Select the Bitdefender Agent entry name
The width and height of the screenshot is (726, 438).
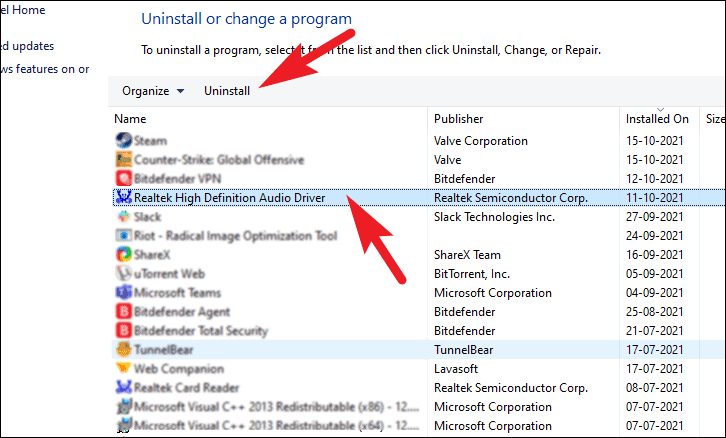(182, 312)
